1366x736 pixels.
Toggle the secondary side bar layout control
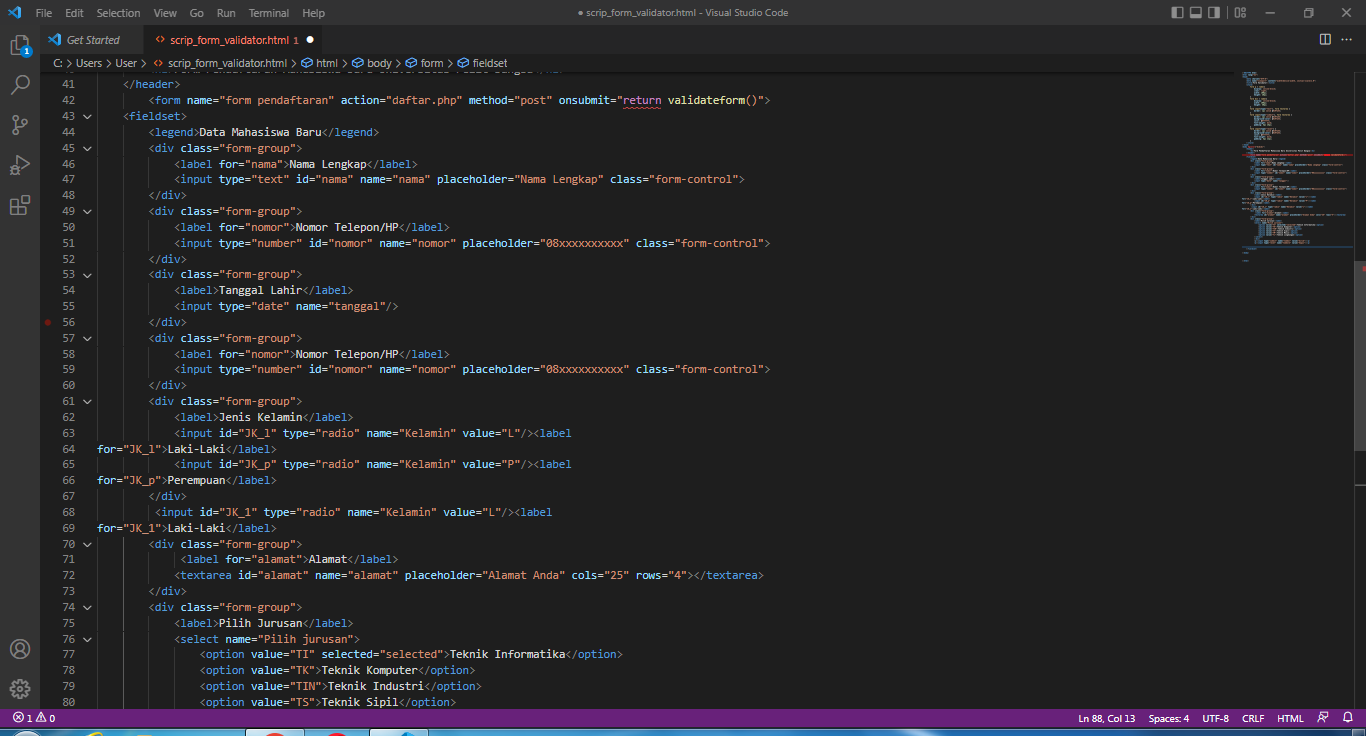[1213, 12]
